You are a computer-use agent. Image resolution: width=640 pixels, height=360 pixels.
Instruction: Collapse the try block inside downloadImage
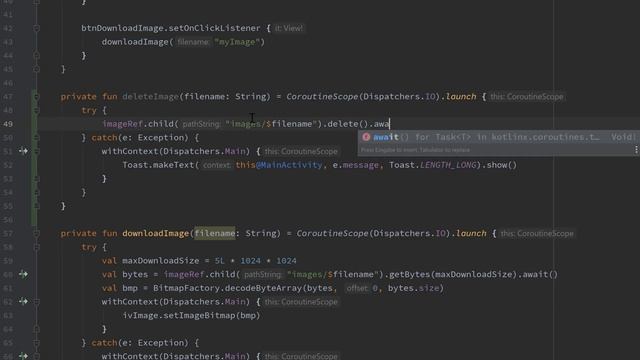click(36, 247)
